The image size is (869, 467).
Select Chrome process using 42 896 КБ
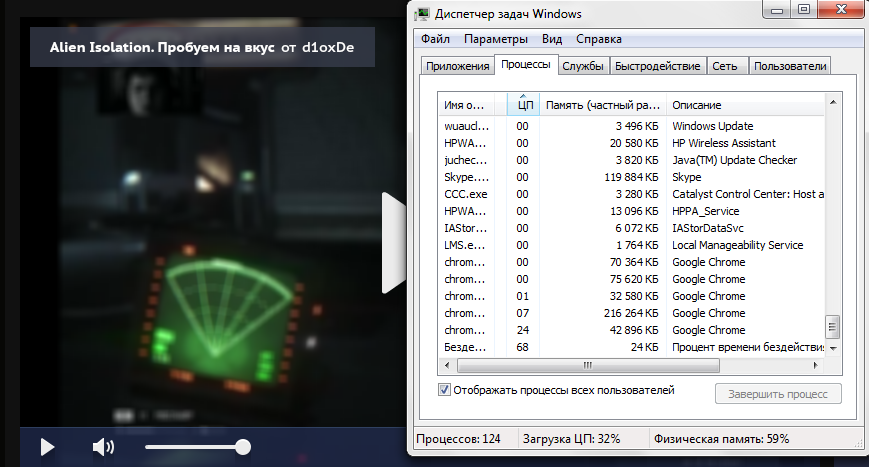[x=631, y=330]
